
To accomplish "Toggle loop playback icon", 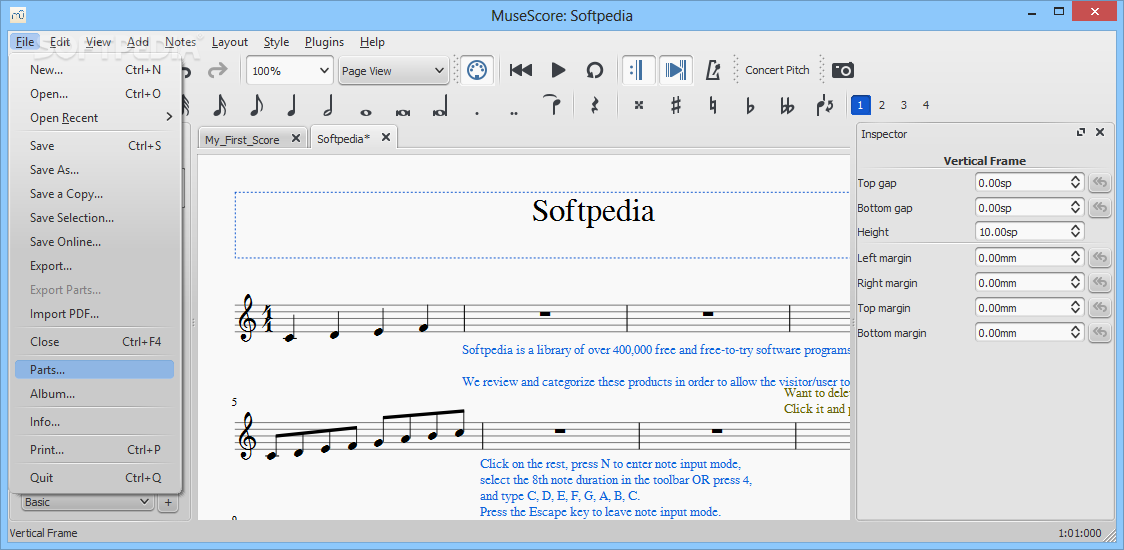I will pyautogui.click(x=595, y=70).
